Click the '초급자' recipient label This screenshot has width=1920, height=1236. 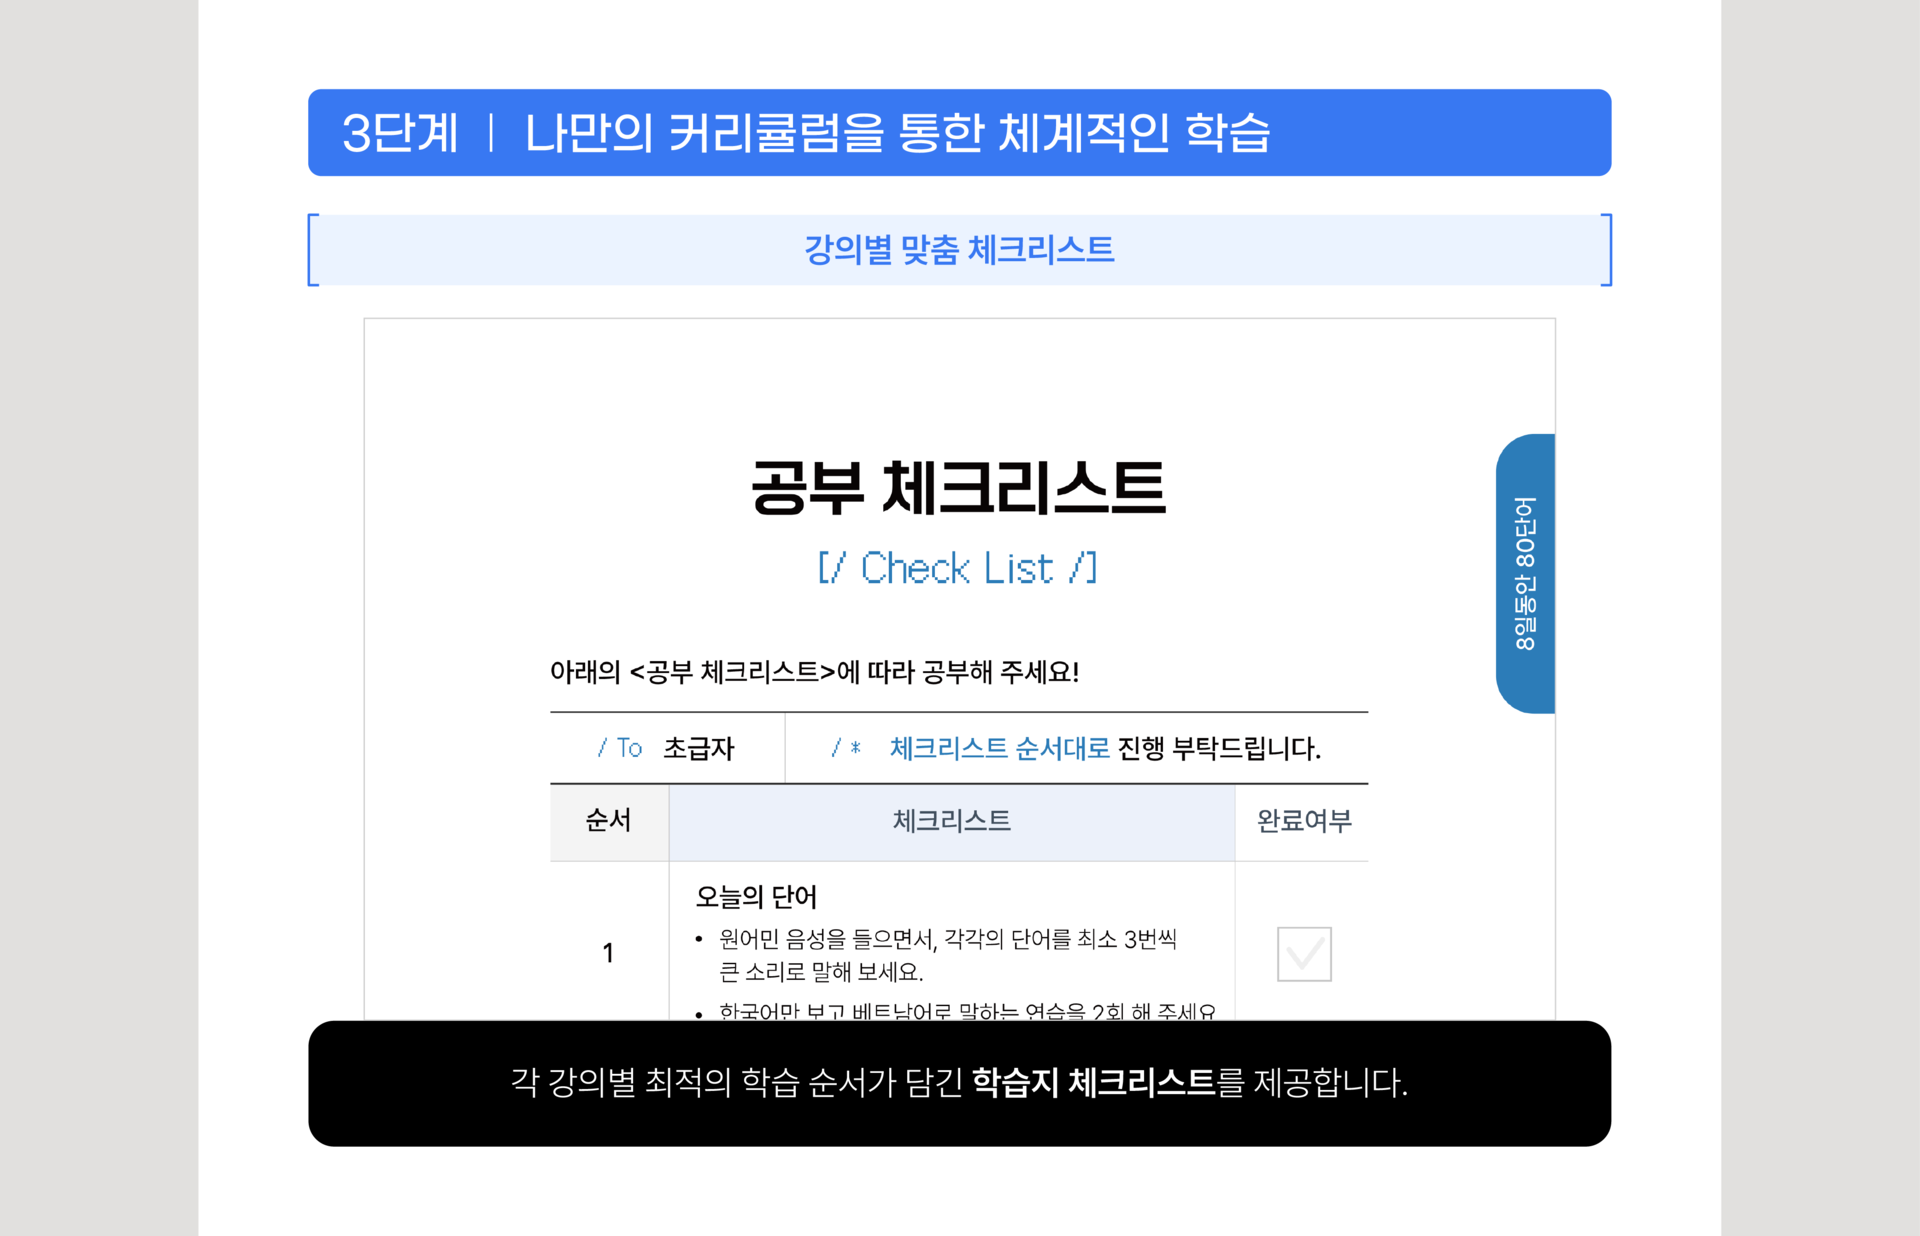pyautogui.click(x=699, y=748)
